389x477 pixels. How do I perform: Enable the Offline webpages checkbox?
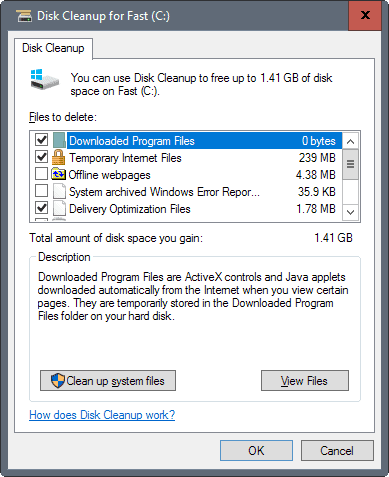click(41, 174)
